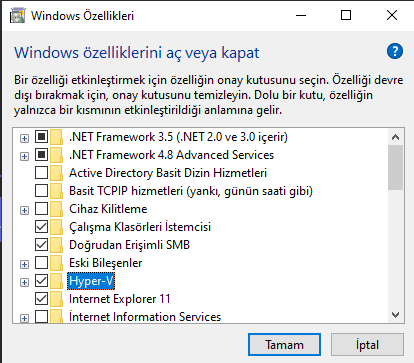Click folder icon next to Basit TCPIP hizmetleri
The height and width of the screenshot is (363, 414).
57,191
